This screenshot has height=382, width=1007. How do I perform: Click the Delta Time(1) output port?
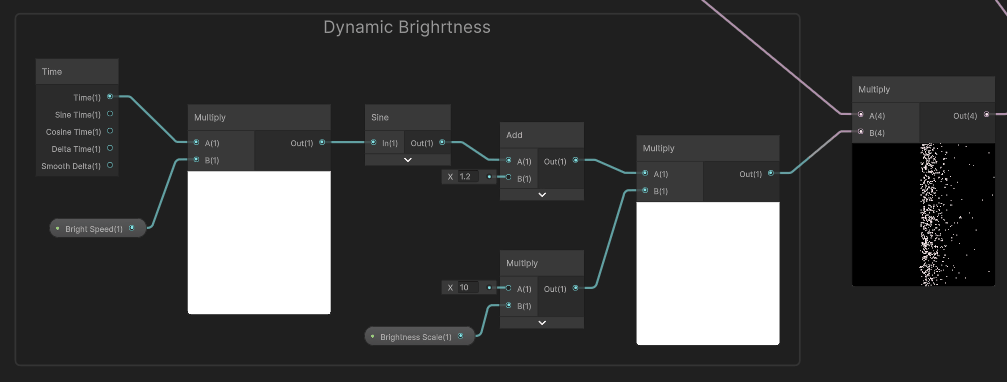(x=110, y=148)
